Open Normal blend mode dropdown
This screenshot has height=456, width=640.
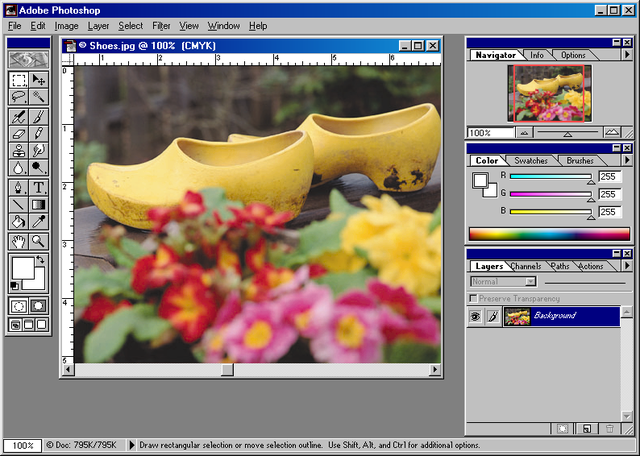click(x=503, y=281)
